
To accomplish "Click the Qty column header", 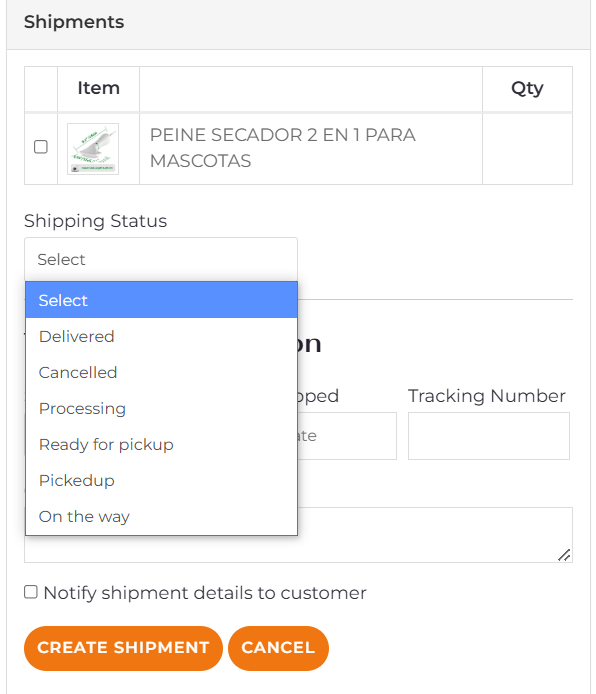I will (x=527, y=89).
